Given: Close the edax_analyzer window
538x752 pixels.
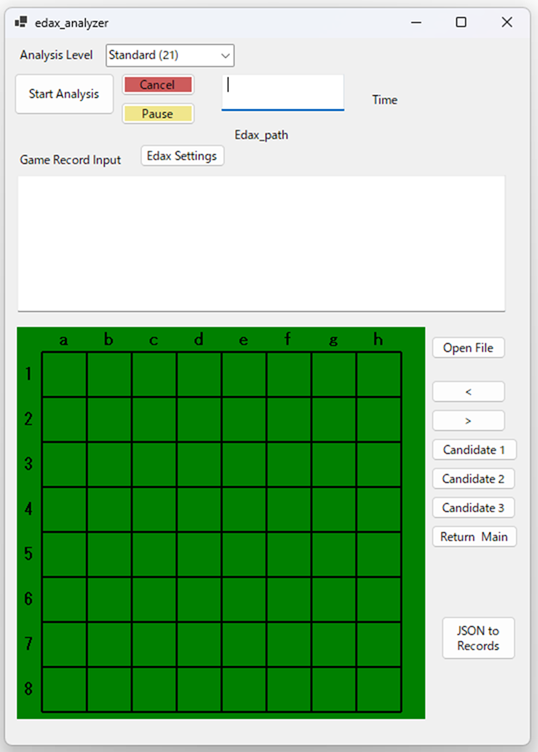Looking at the screenshot, I should pos(507,22).
